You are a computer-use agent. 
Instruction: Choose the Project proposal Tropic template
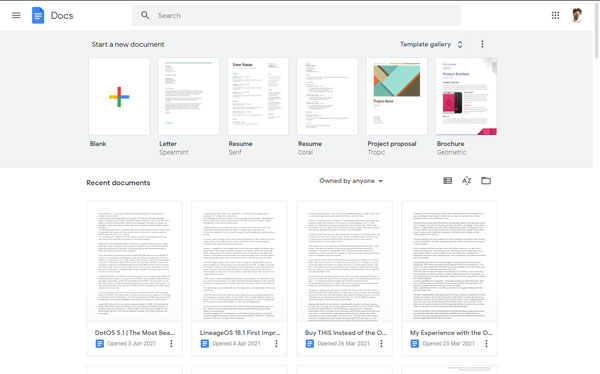[397, 96]
